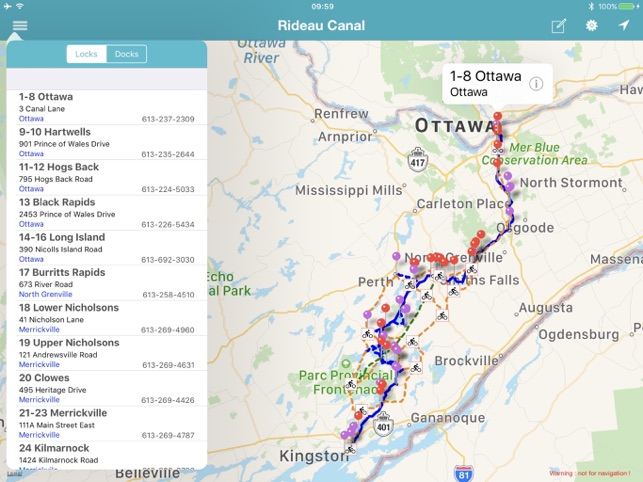Tap Highway 417 shield on map
Viewport: 643px width, 482px height.
(417, 159)
